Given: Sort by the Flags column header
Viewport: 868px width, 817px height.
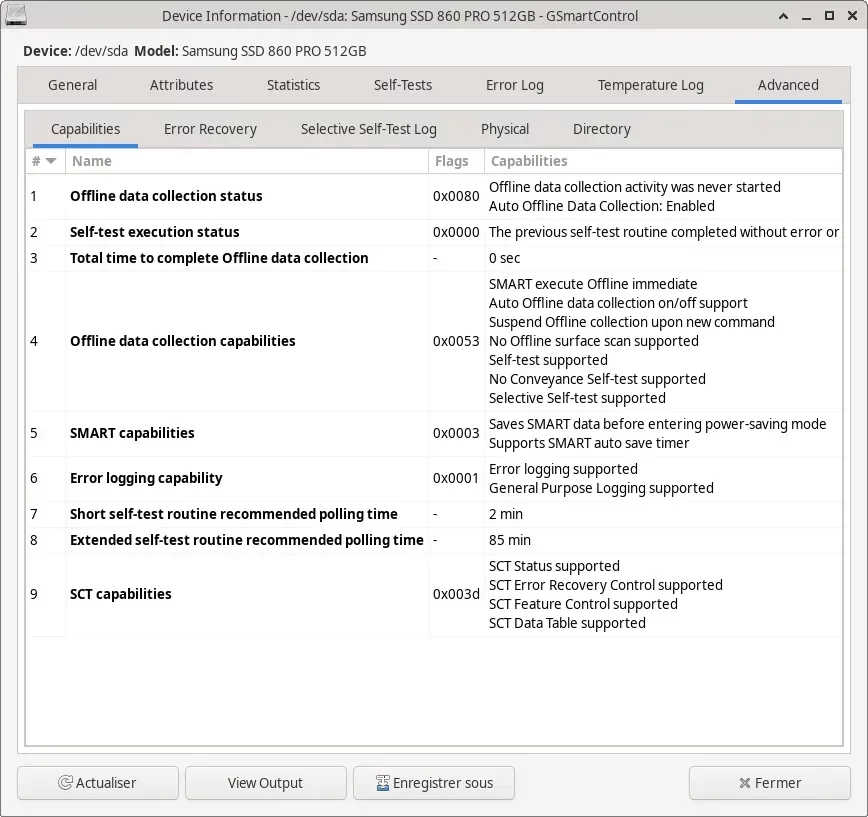Looking at the screenshot, I should (456, 161).
